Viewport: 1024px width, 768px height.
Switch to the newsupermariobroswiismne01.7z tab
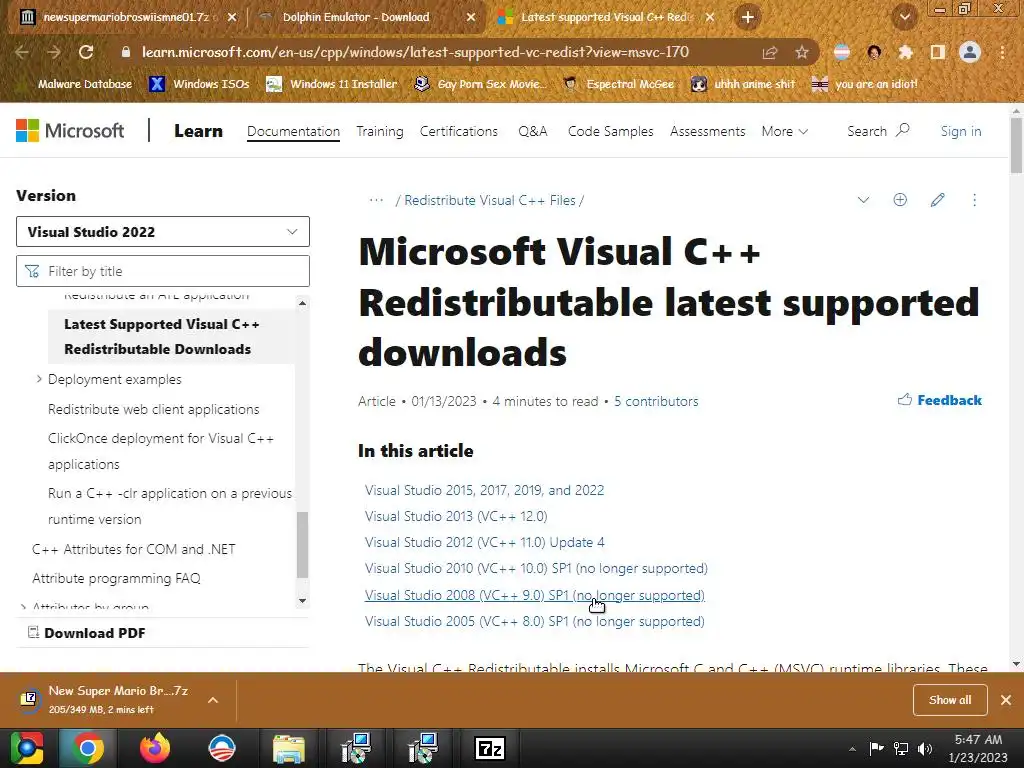[x=127, y=18]
